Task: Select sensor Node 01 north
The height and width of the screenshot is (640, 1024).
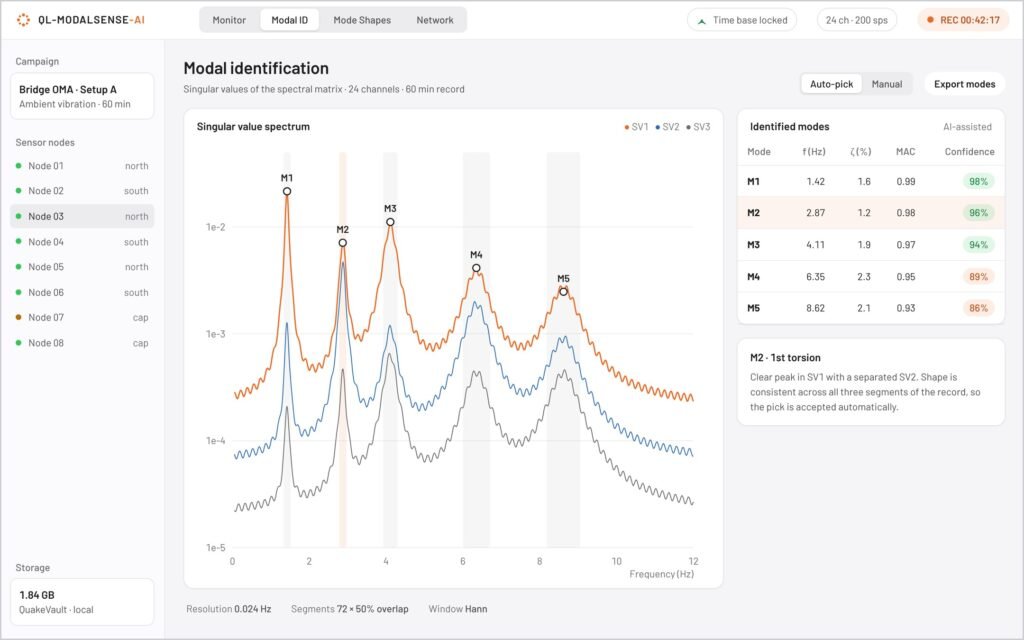Action: point(82,166)
